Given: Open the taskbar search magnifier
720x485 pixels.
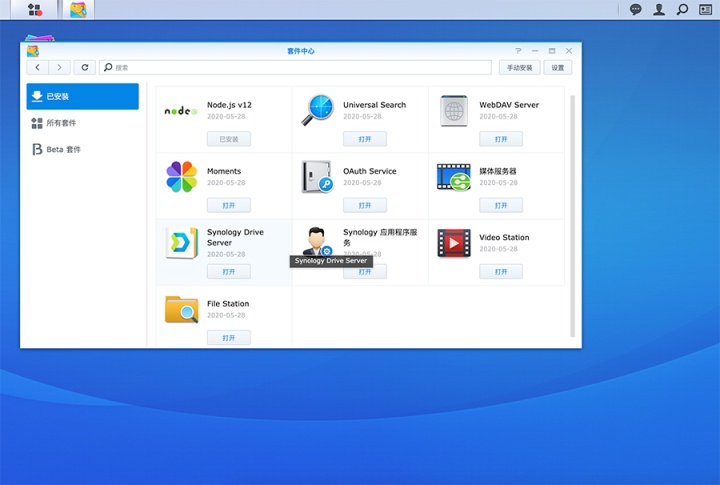Looking at the screenshot, I should click(682, 10).
